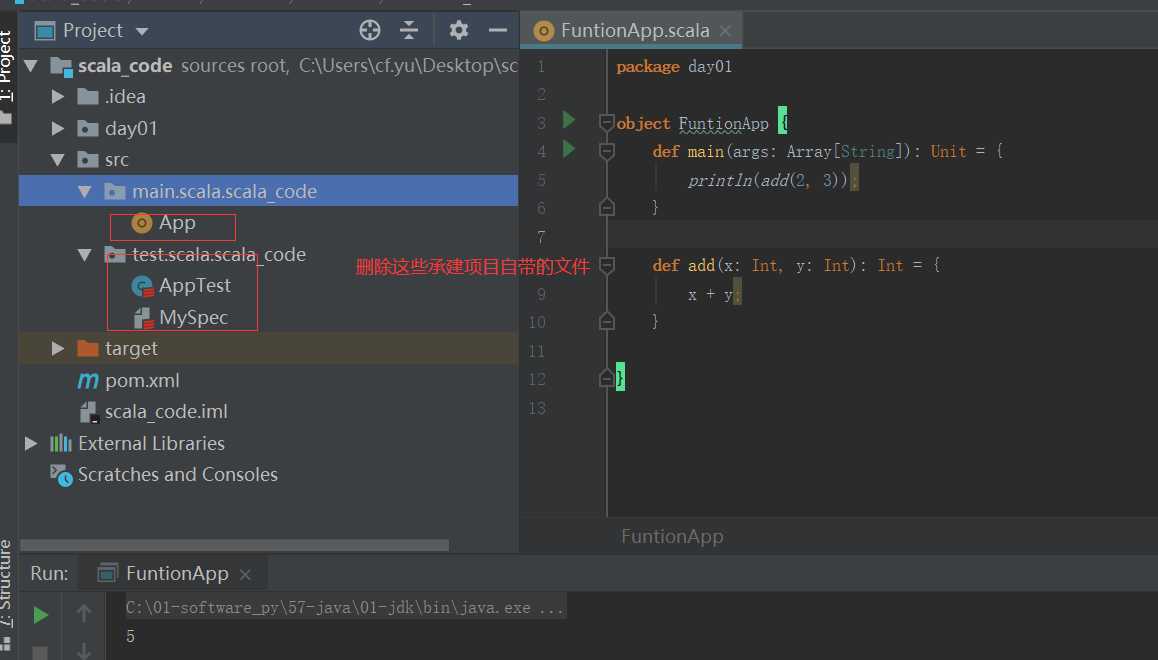Click FuntionApp breadcrumb below editor
This screenshot has width=1158, height=660.
tap(672, 537)
